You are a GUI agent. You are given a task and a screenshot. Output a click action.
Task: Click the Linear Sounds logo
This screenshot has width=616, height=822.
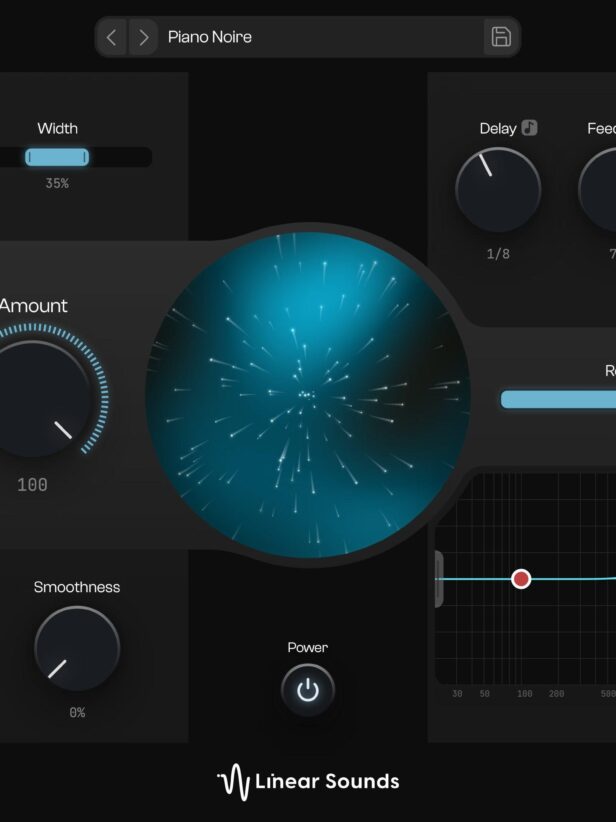tap(308, 782)
